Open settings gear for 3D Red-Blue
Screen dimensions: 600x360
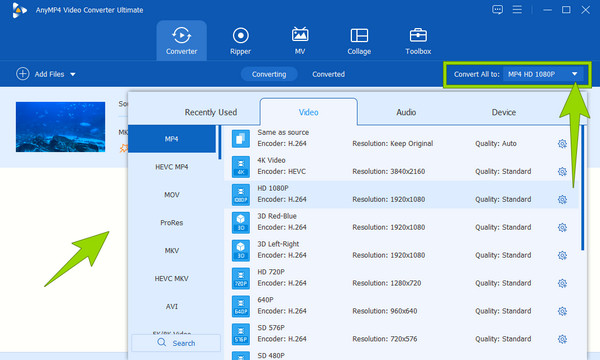click(562, 227)
